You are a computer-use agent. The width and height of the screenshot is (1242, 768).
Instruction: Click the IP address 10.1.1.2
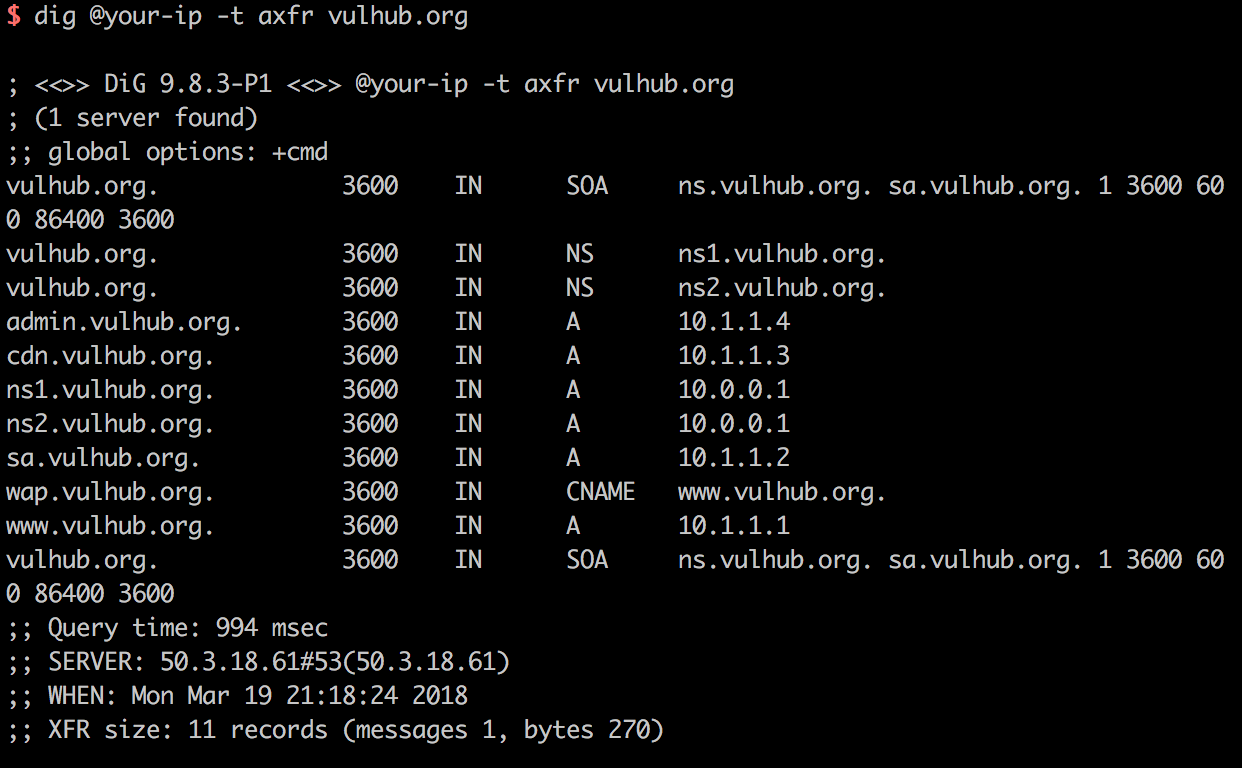click(734, 458)
